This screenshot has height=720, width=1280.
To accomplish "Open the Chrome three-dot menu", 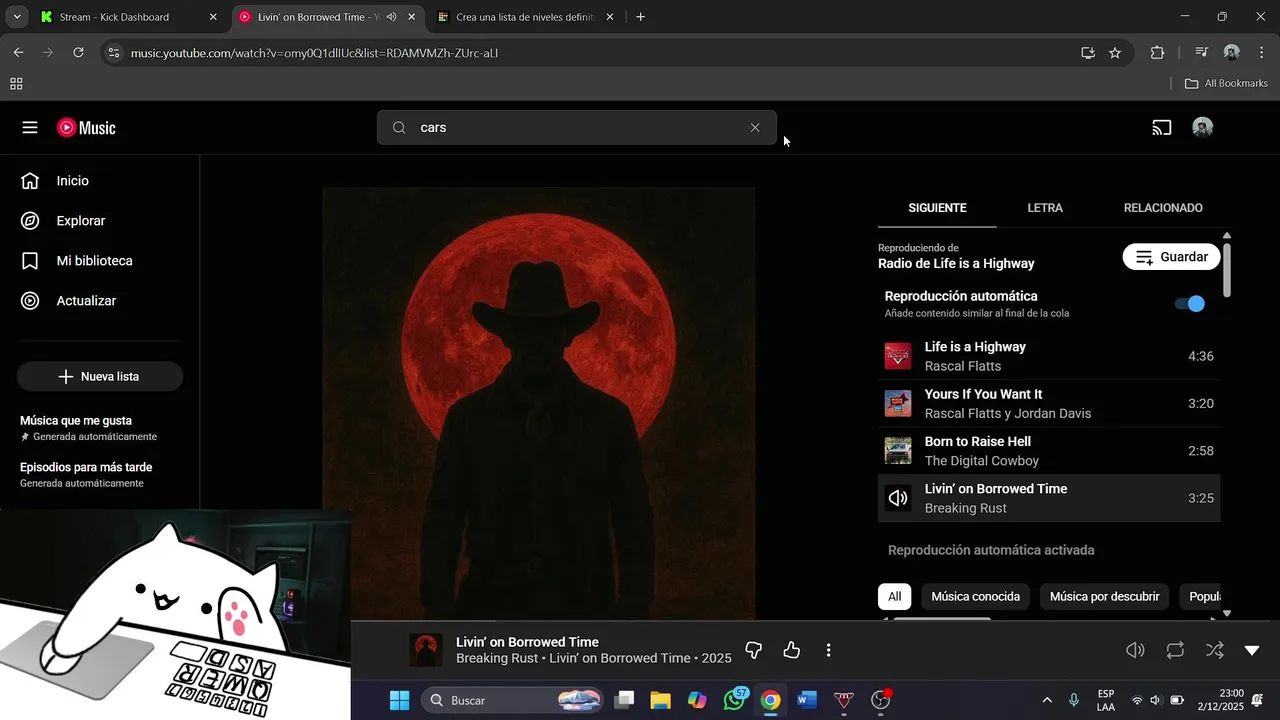I will click(x=1262, y=53).
